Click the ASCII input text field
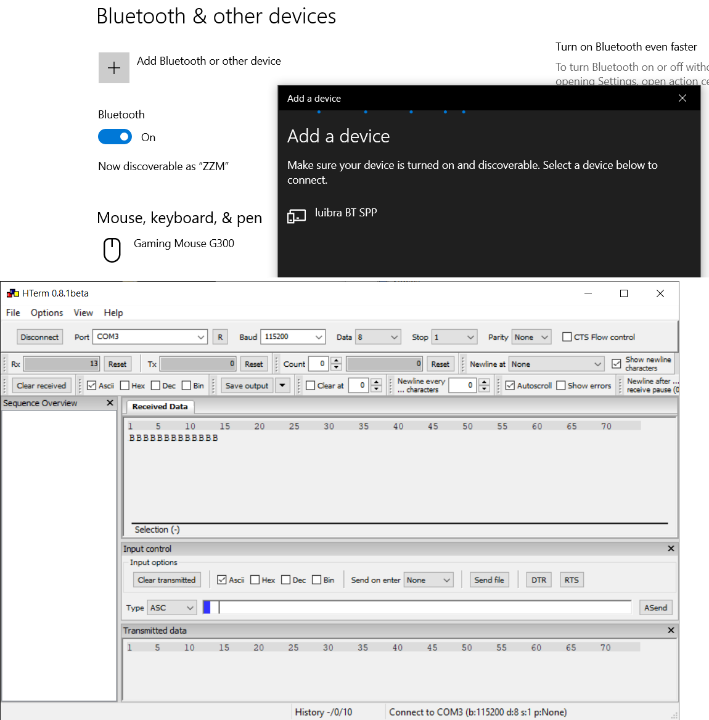The width and height of the screenshot is (709, 720). (x=420, y=608)
